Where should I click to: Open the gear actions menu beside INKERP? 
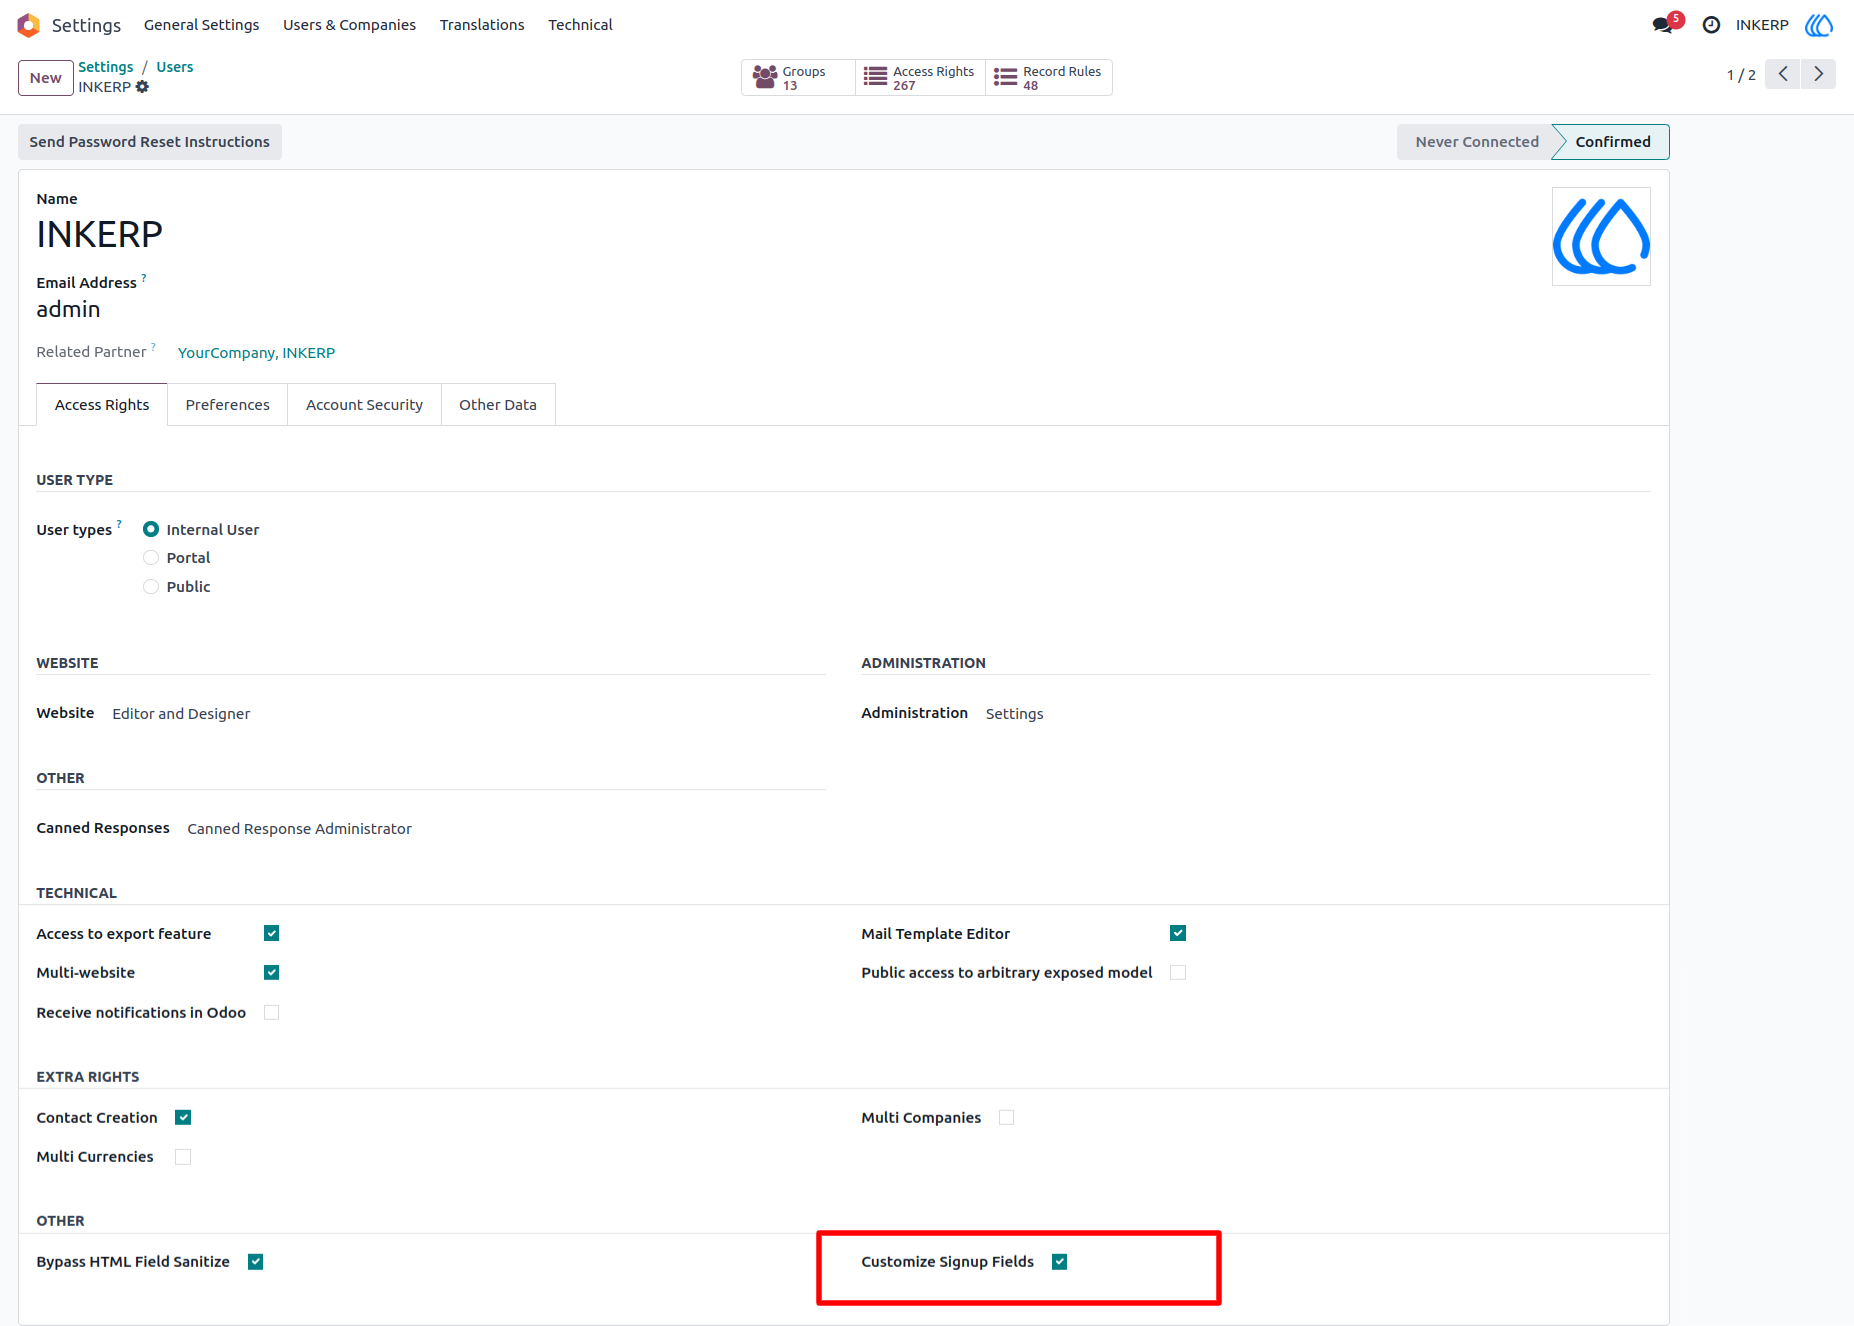coord(142,87)
